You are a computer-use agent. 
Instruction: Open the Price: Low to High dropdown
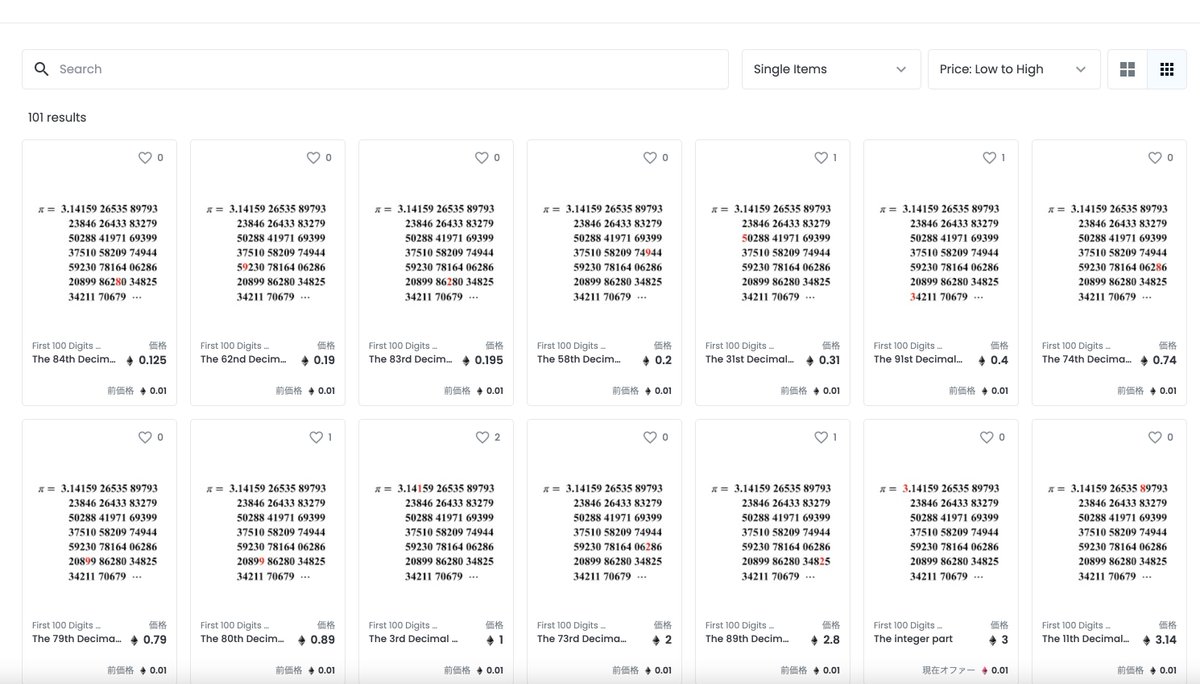[1014, 69]
